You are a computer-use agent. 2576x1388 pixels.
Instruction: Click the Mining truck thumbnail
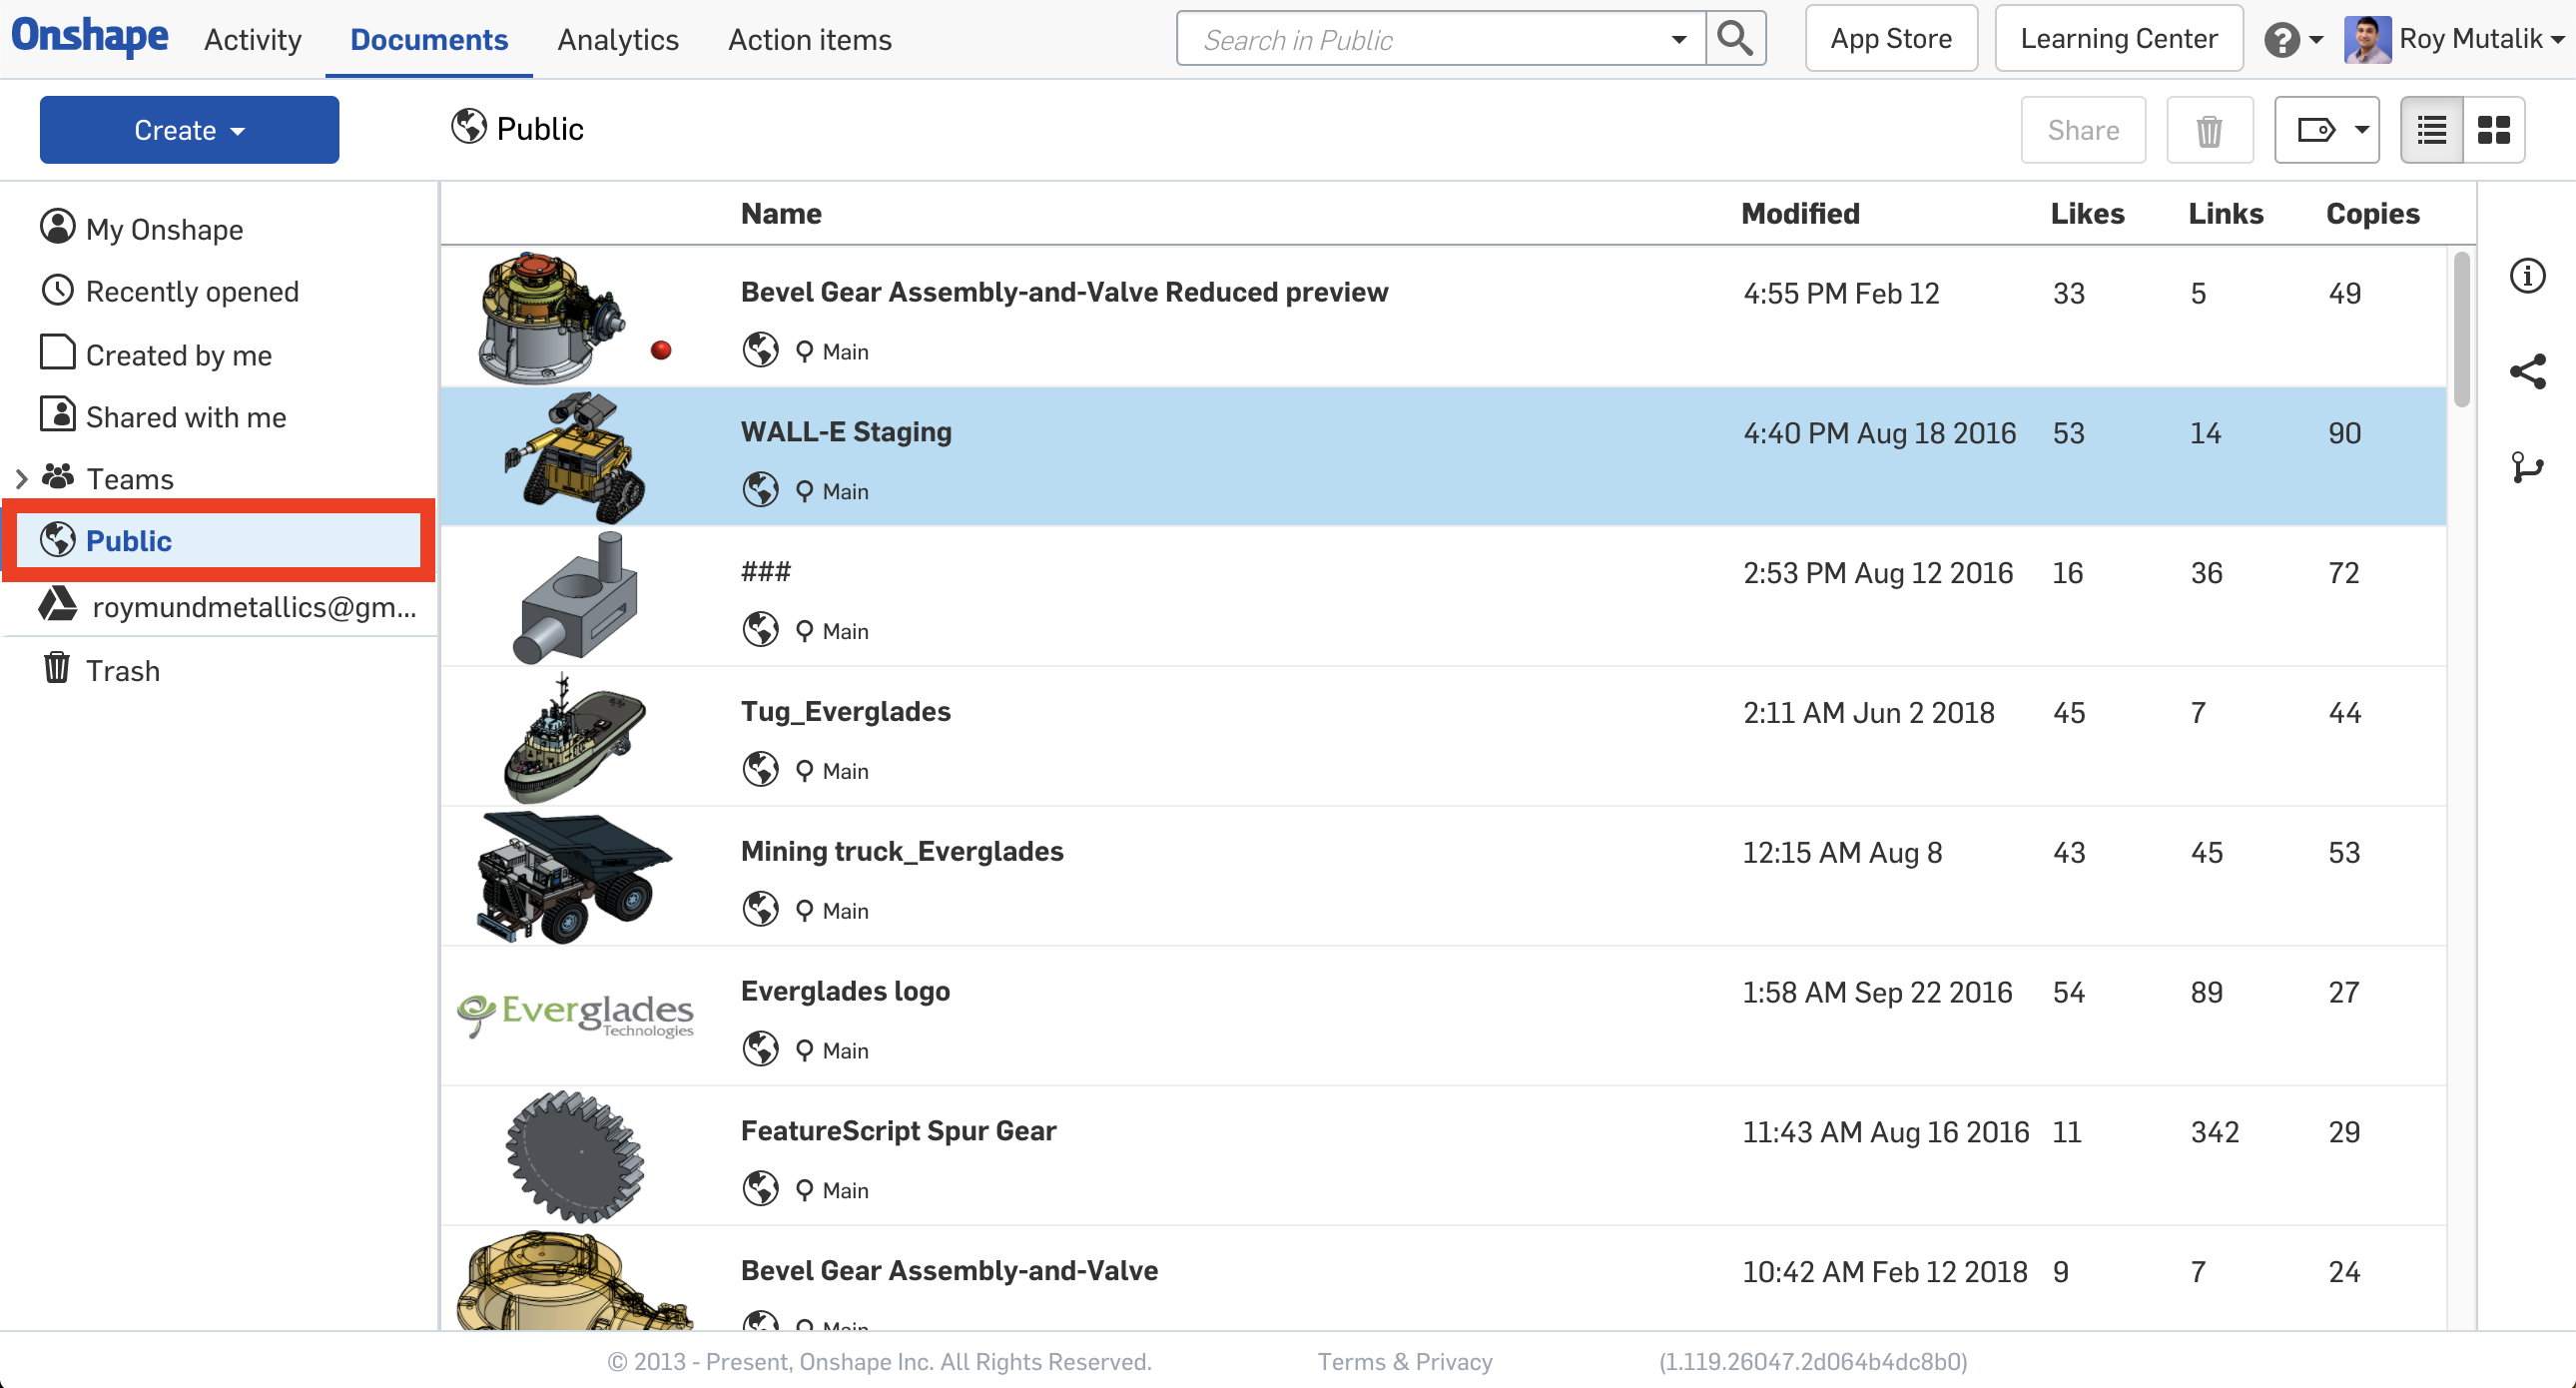573,877
